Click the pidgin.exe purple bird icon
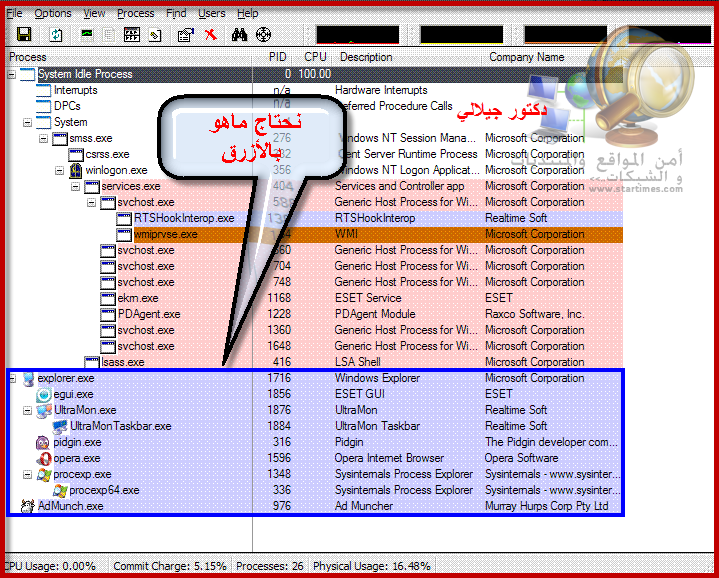The image size is (719, 578). [x=43, y=443]
